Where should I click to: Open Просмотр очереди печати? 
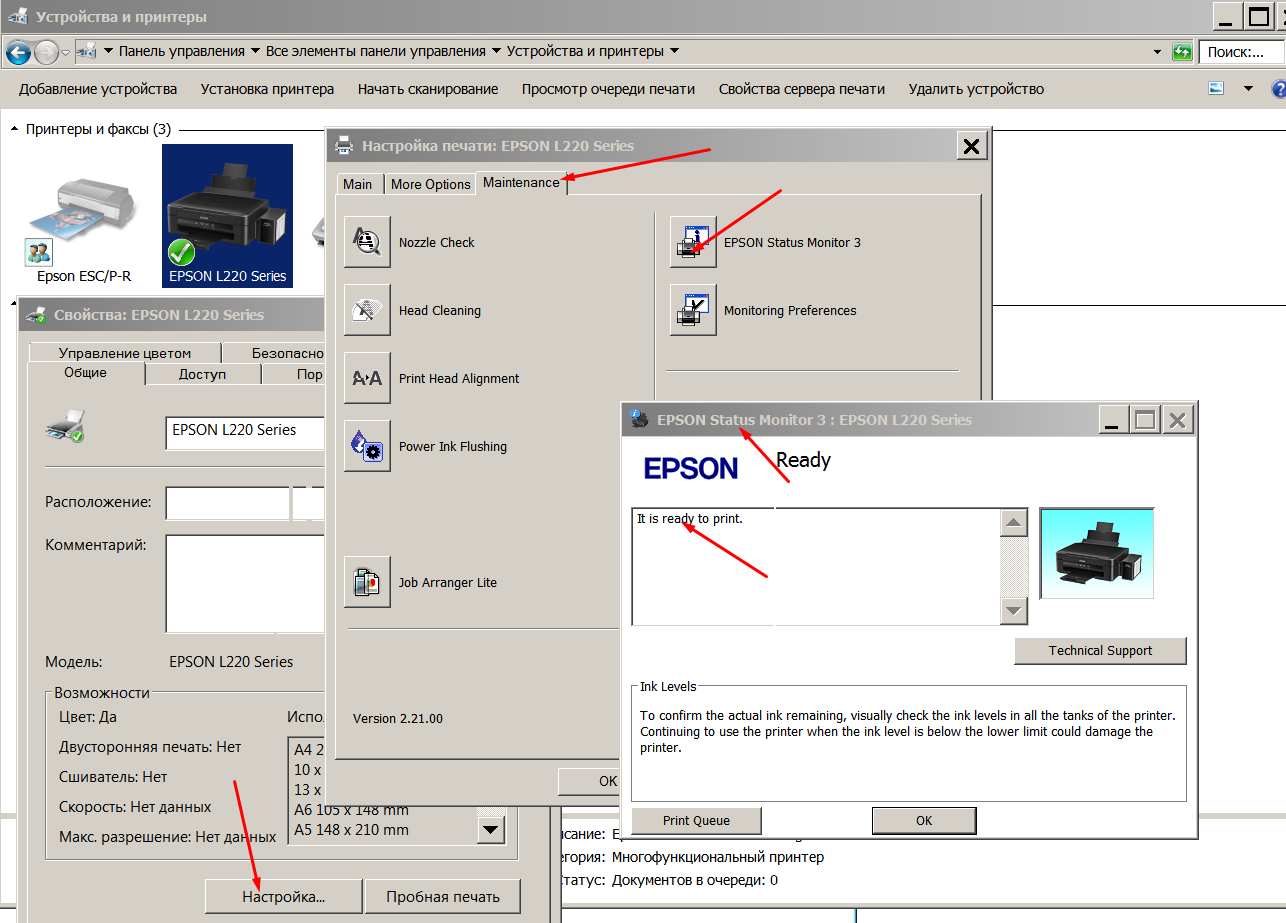coord(608,89)
